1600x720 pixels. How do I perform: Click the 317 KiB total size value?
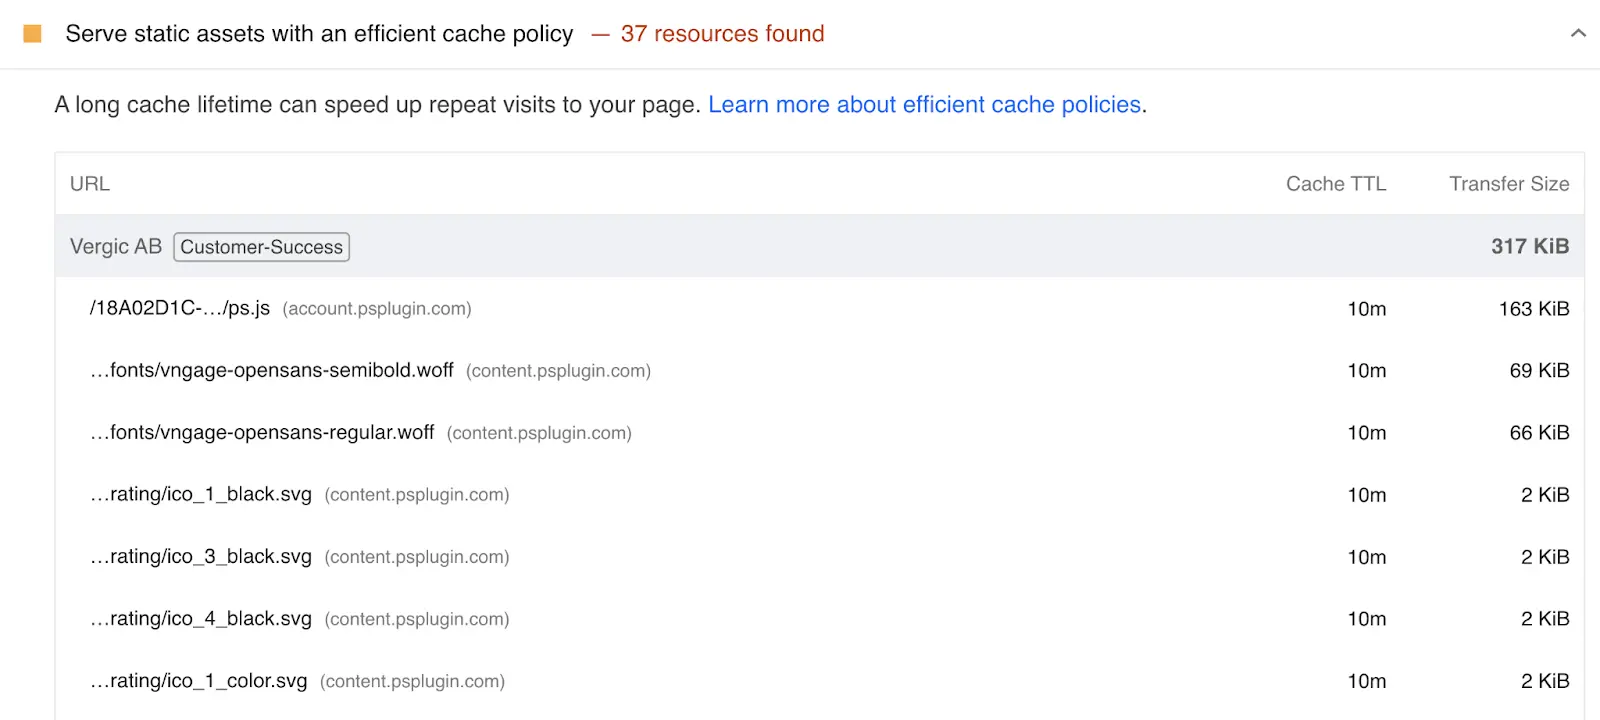[1530, 247]
